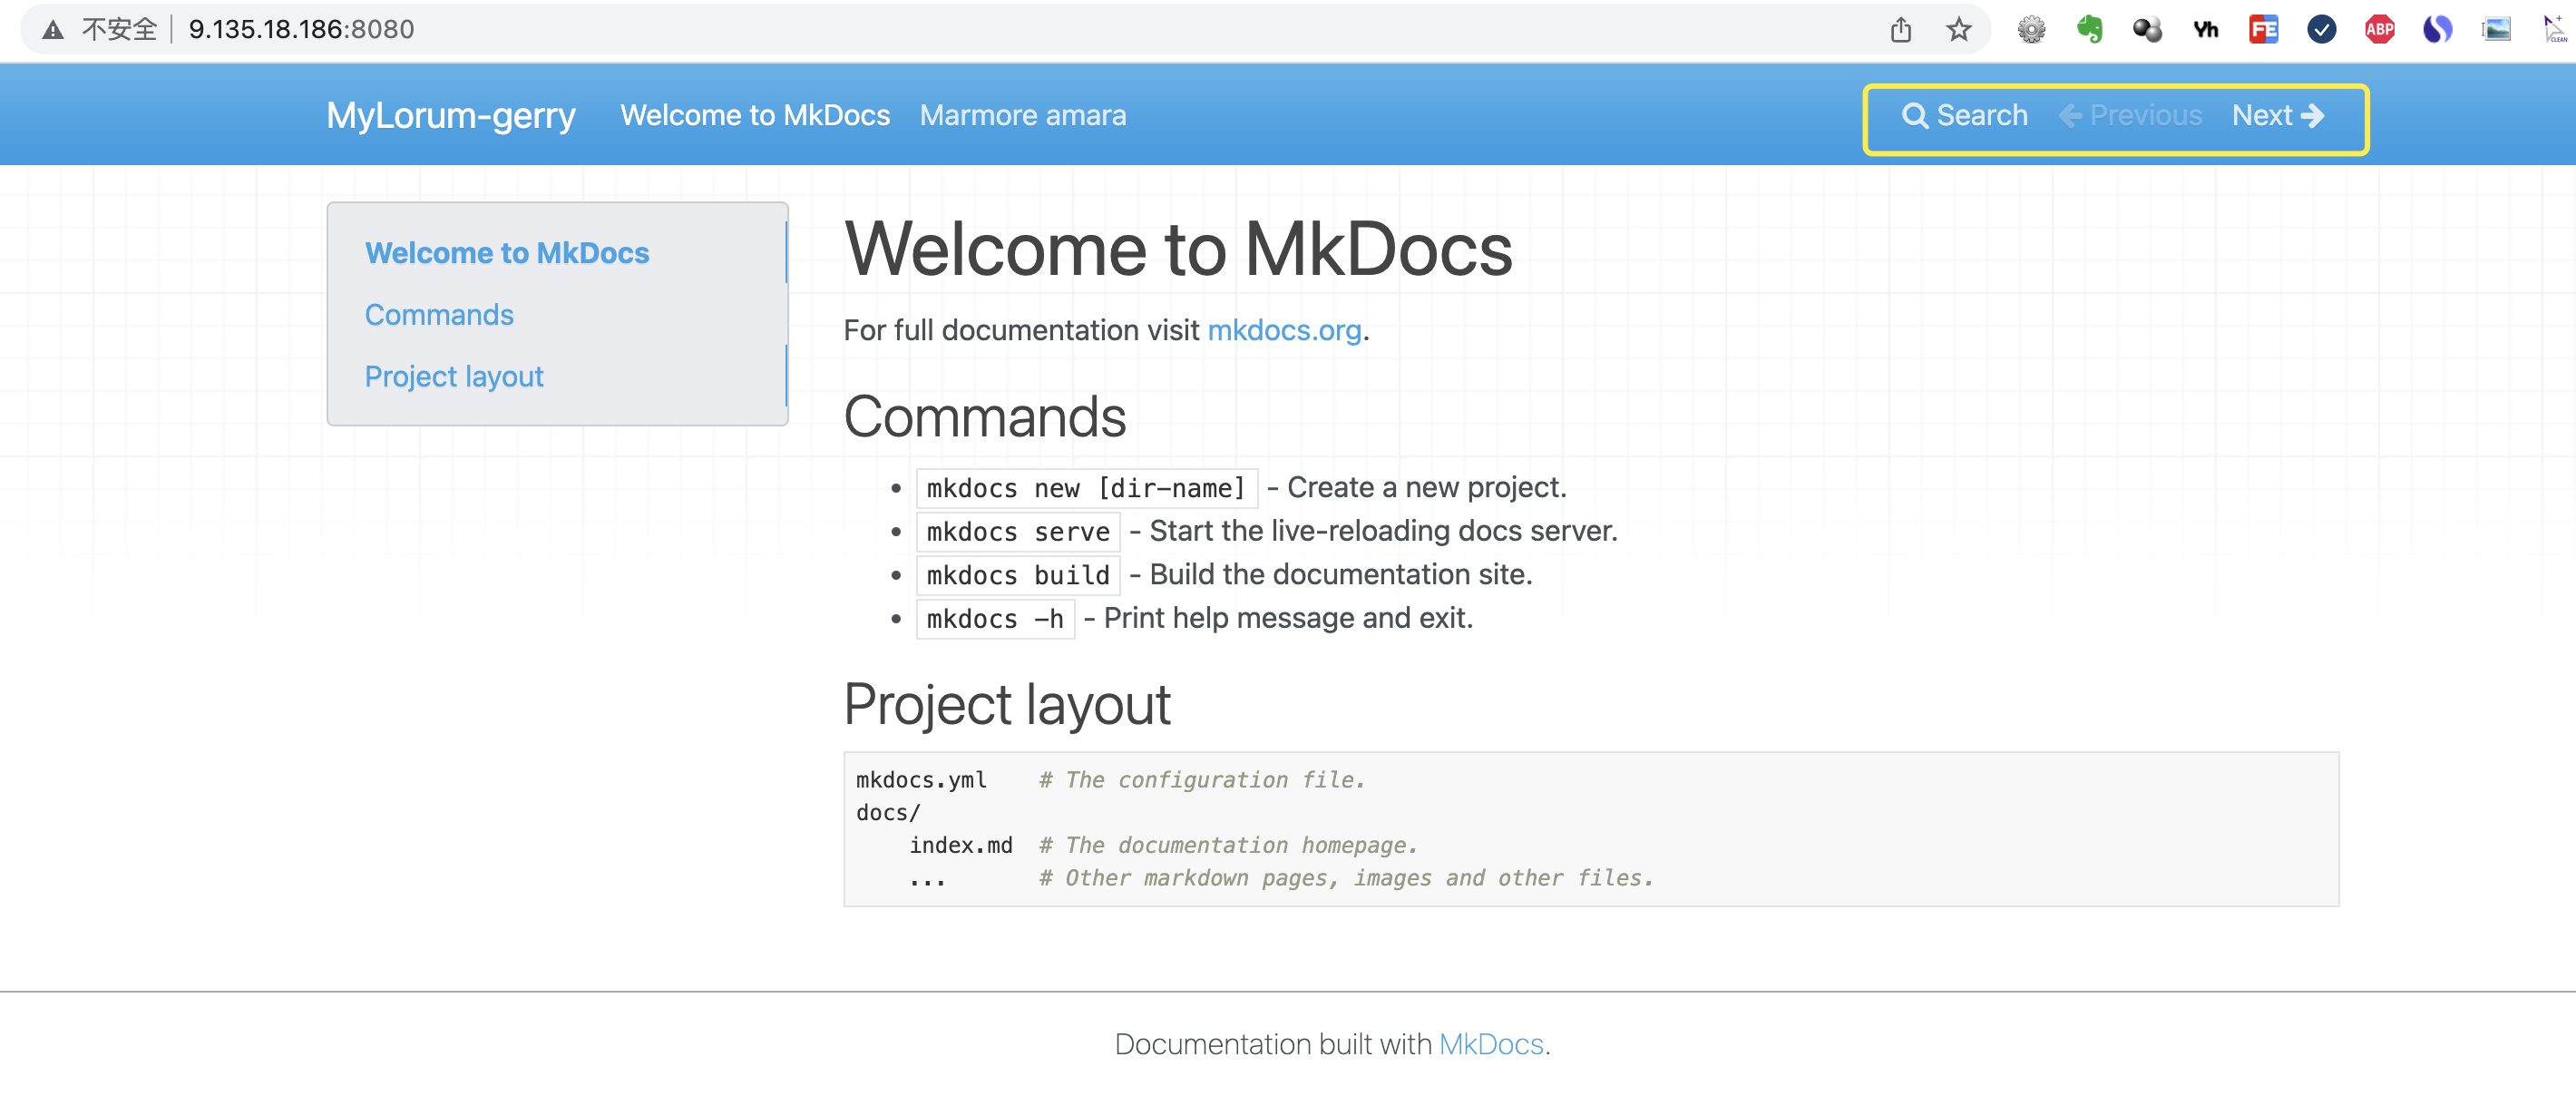Image resolution: width=2576 pixels, height=1096 pixels.
Task: Click 'index.md' in the code block
Action: (960, 846)
